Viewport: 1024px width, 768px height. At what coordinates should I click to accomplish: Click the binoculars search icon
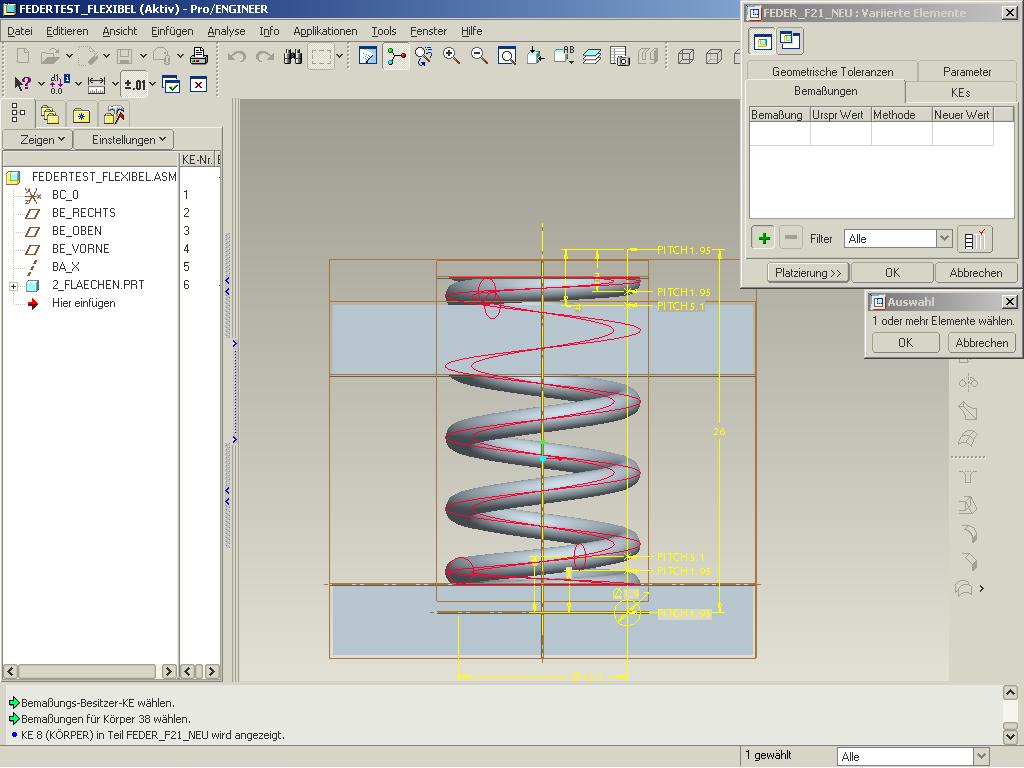[x=293, y=57]
